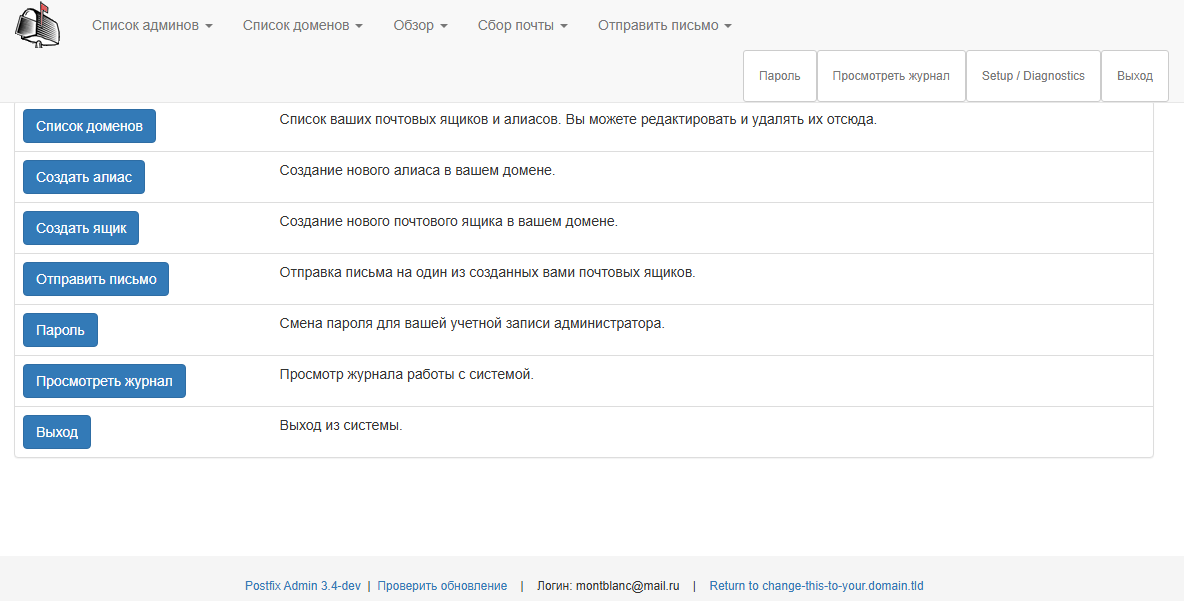Screen dimensions: 1184x601
Task: Click the Создать алиас button
Action: pos(84,177)
